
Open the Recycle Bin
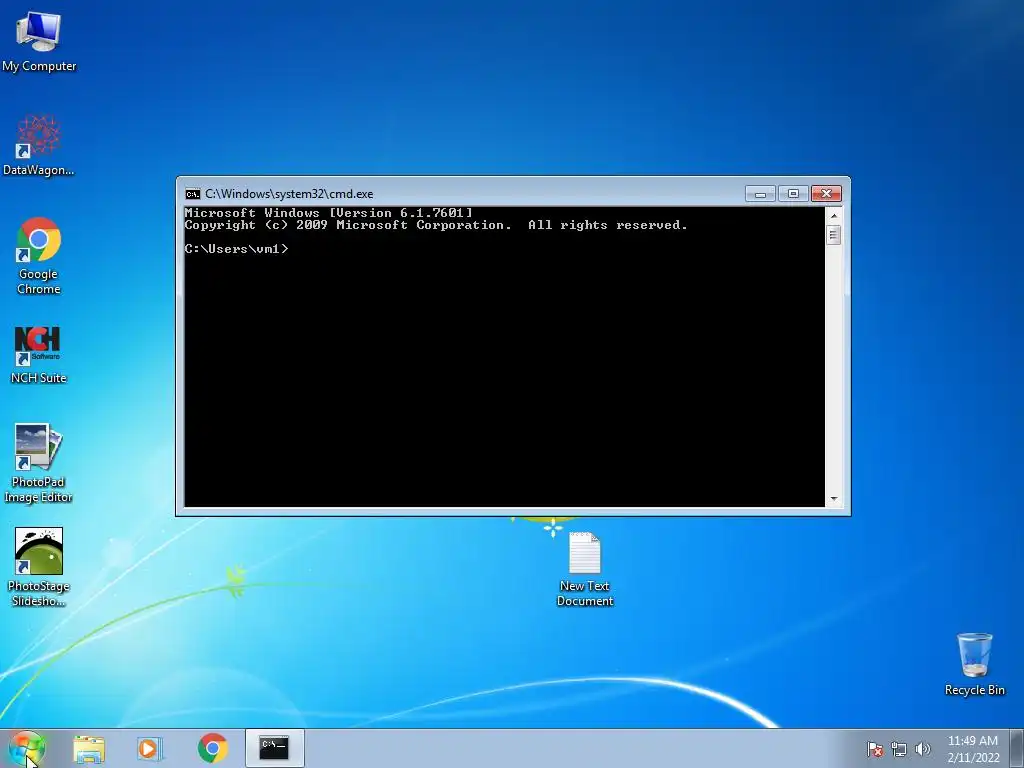[x=974, y=664]
